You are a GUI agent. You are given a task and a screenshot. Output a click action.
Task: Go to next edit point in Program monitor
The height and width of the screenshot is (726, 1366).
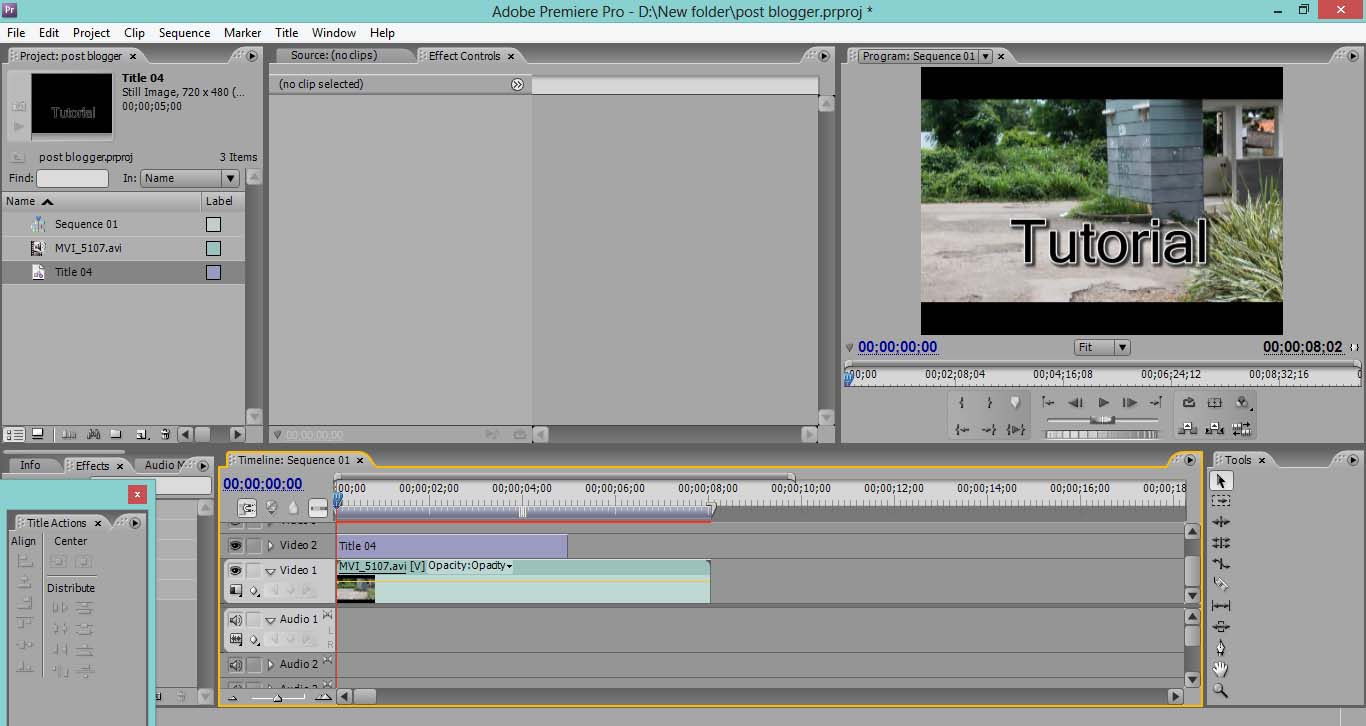1157,402
